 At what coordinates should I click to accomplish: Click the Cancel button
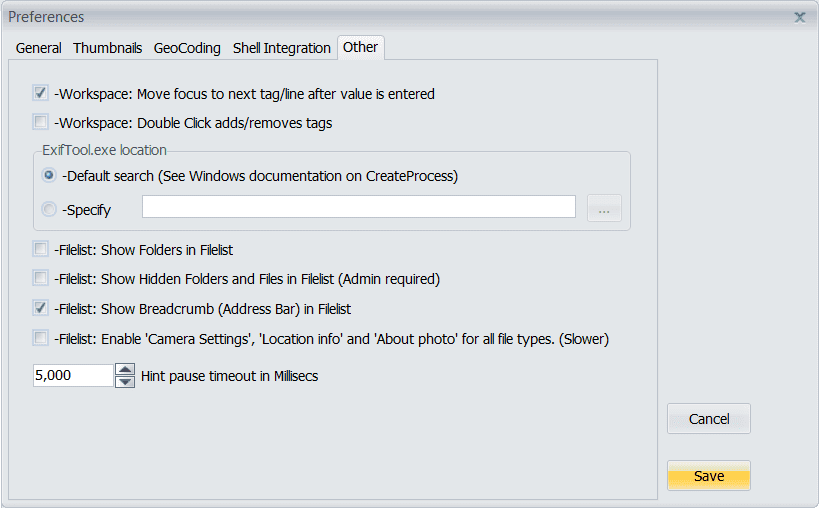[x=709, y=419]
